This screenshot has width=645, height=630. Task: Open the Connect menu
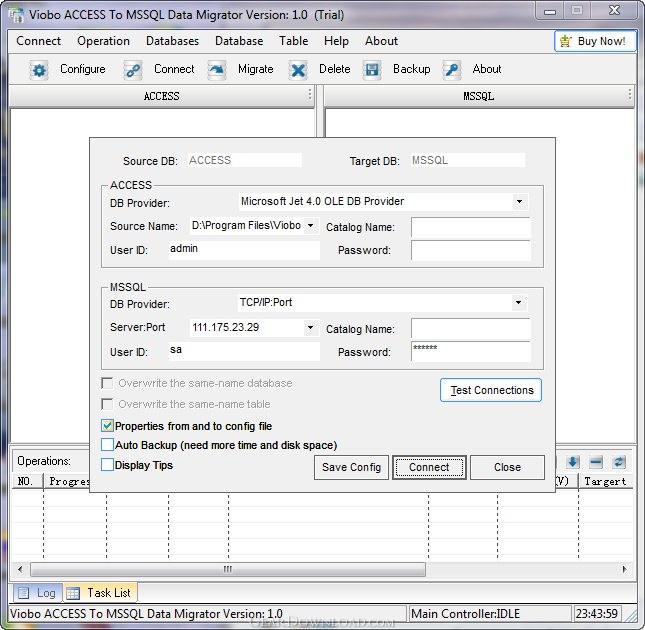(38, 41)
